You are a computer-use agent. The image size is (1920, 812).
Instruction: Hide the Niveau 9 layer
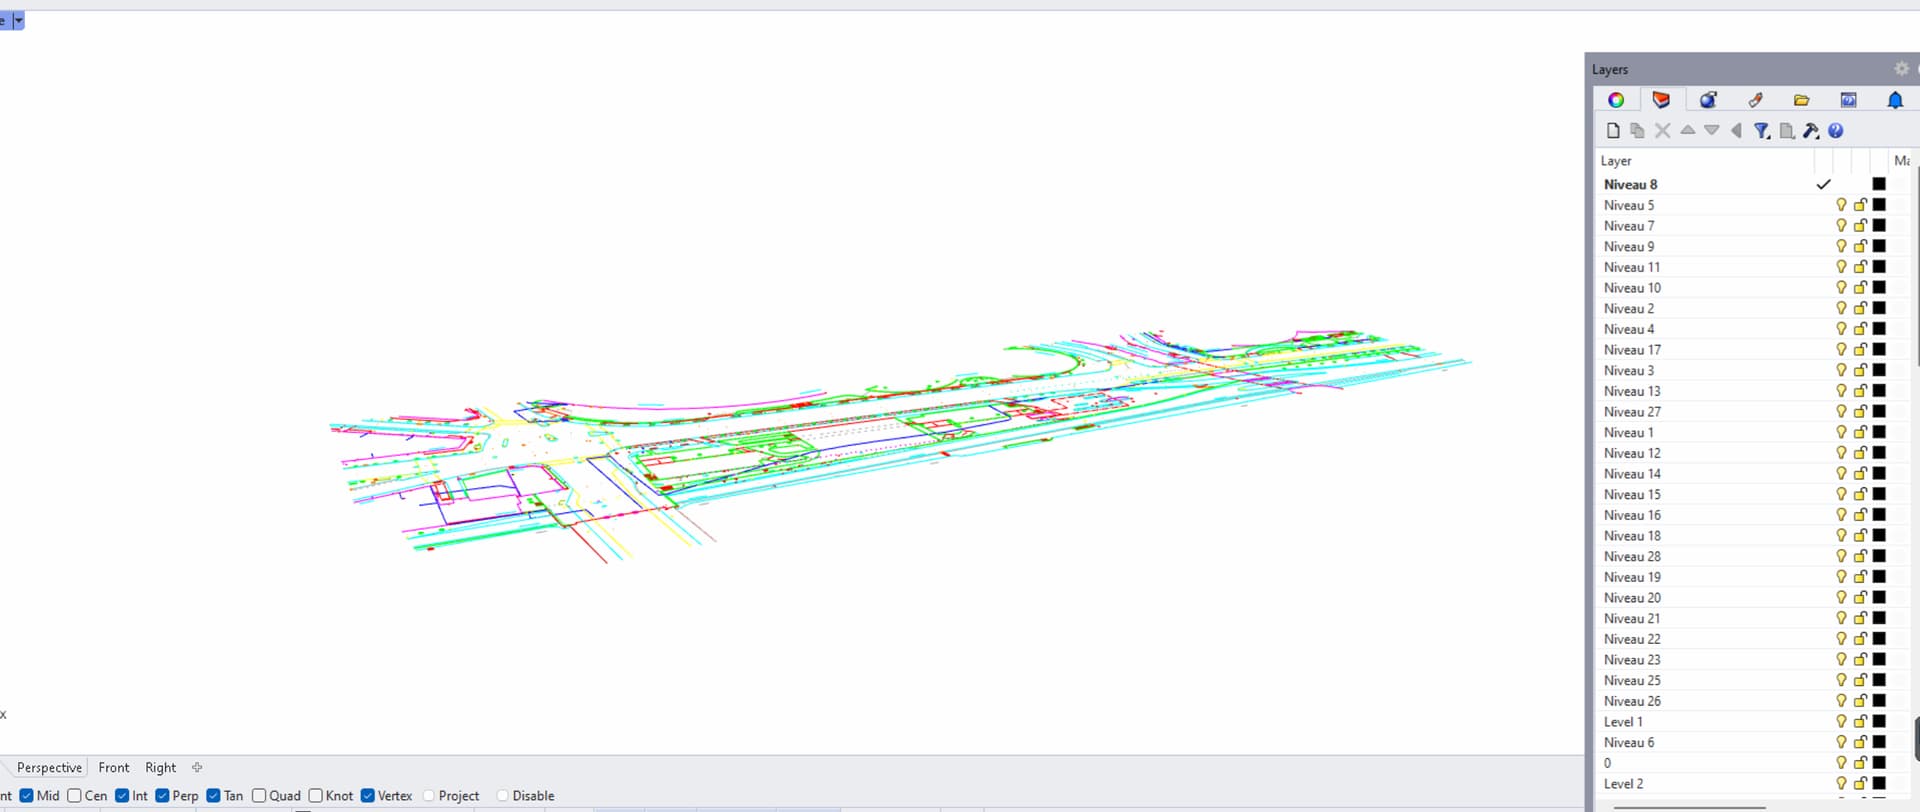[1841, 246]
